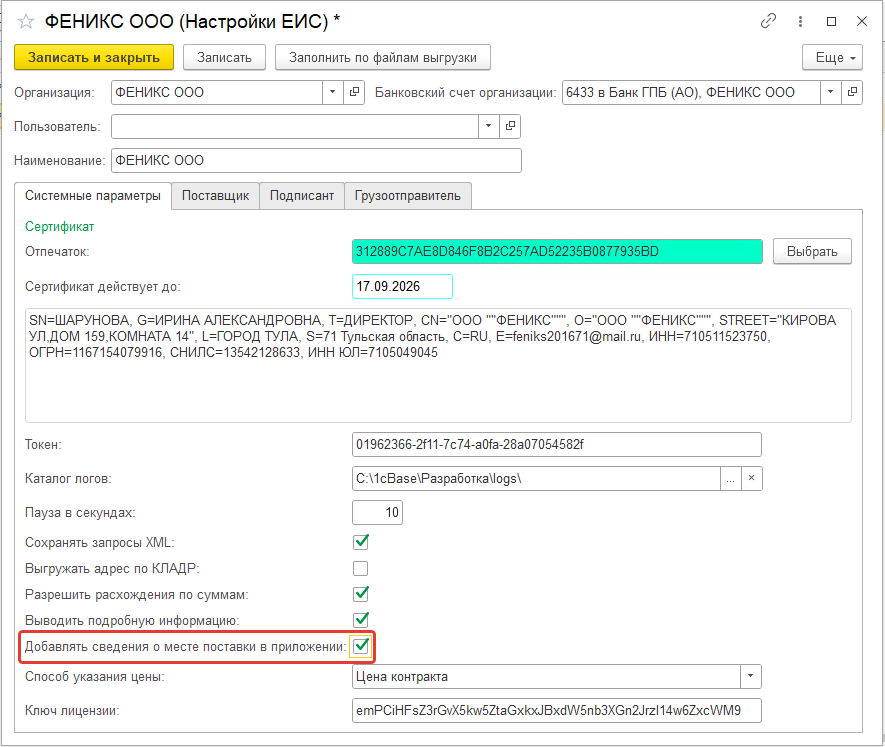
Task: Browse for Каталог логов with the ellipsis button
Action: click(730, 479)
